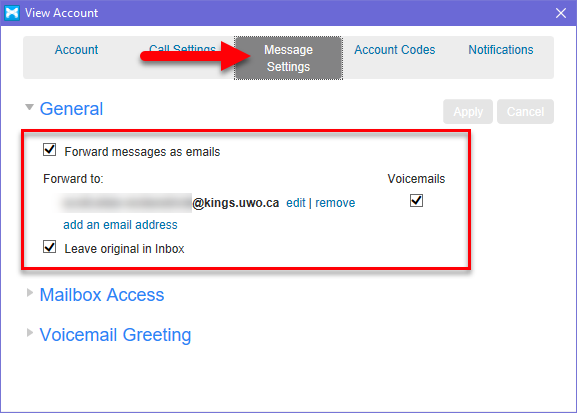
Task: Remove the forwarding email address
Action: click(335, 203)
